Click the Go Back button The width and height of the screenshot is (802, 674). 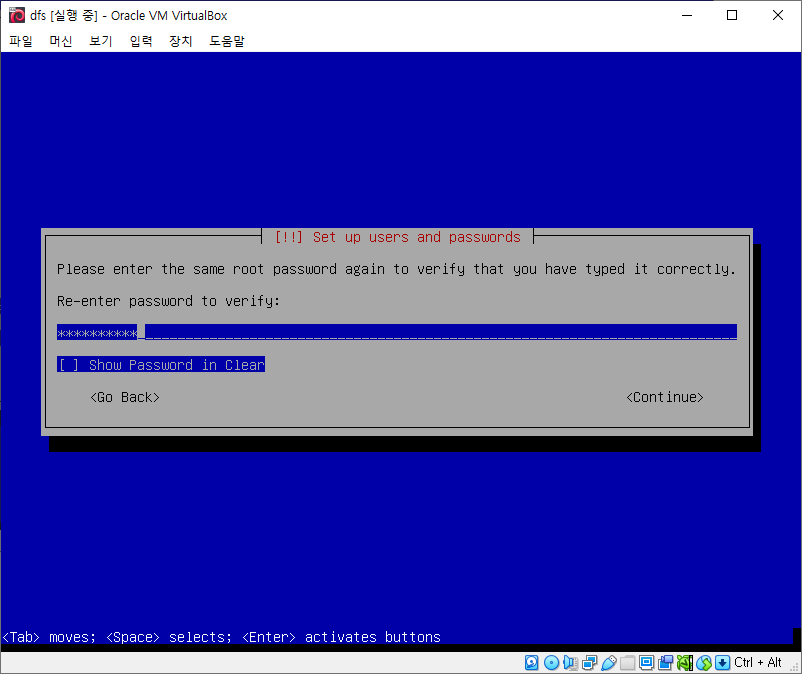click(x=125, y=397)
